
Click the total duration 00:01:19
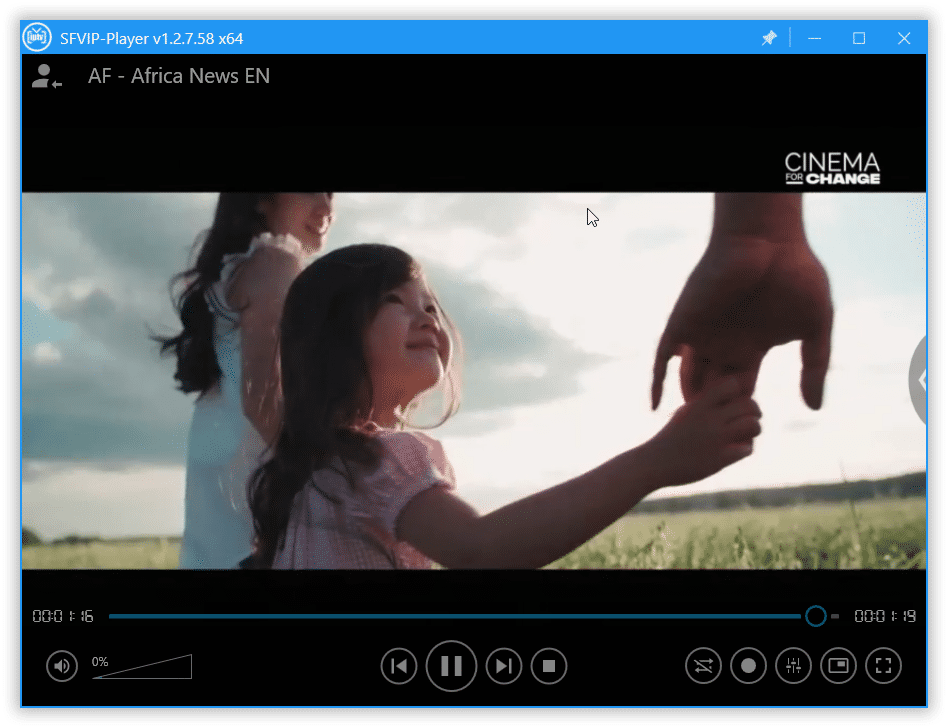tap(885, 616)
